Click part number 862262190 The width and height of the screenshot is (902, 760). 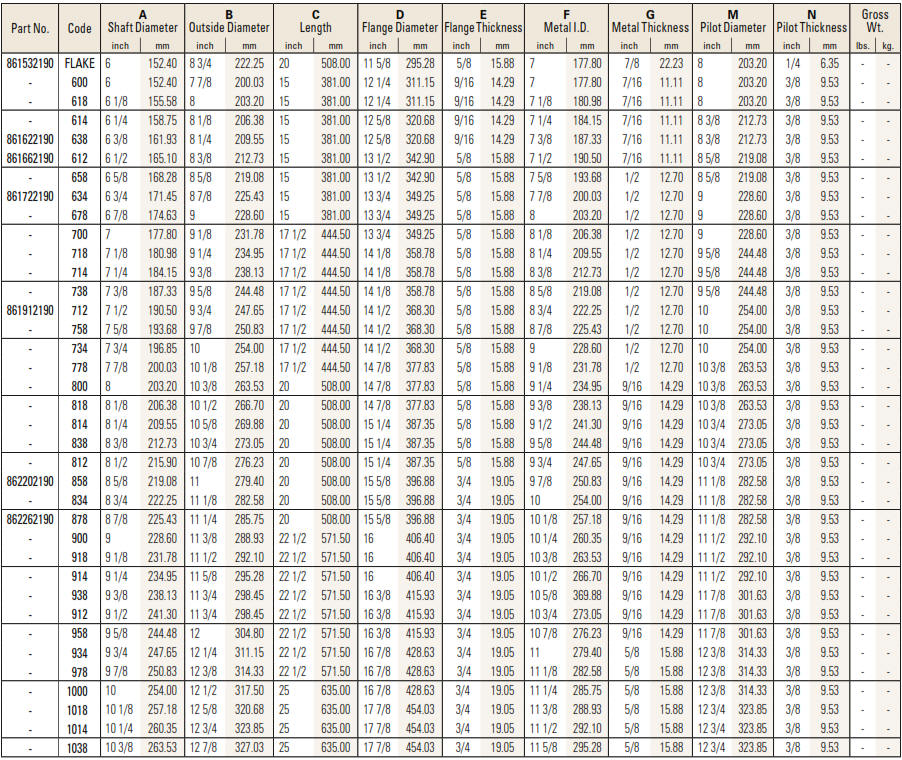[x=31, y=519]
